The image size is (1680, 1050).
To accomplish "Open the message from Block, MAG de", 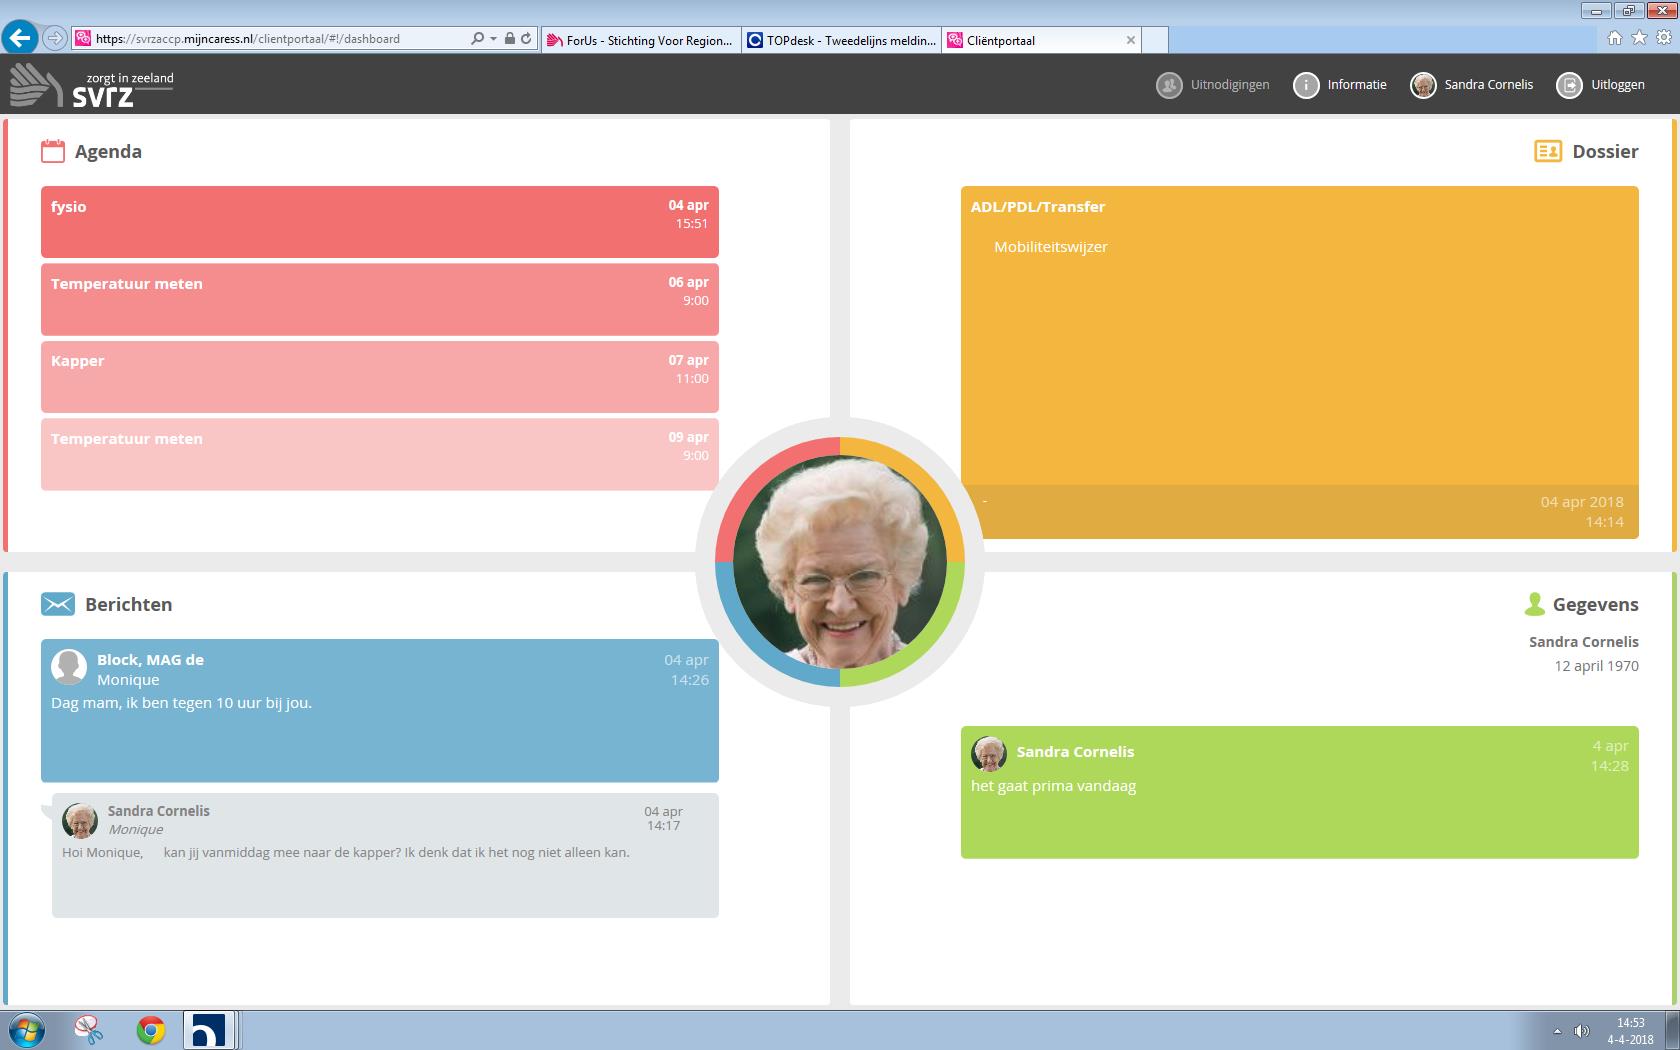I will coord(379,710).
